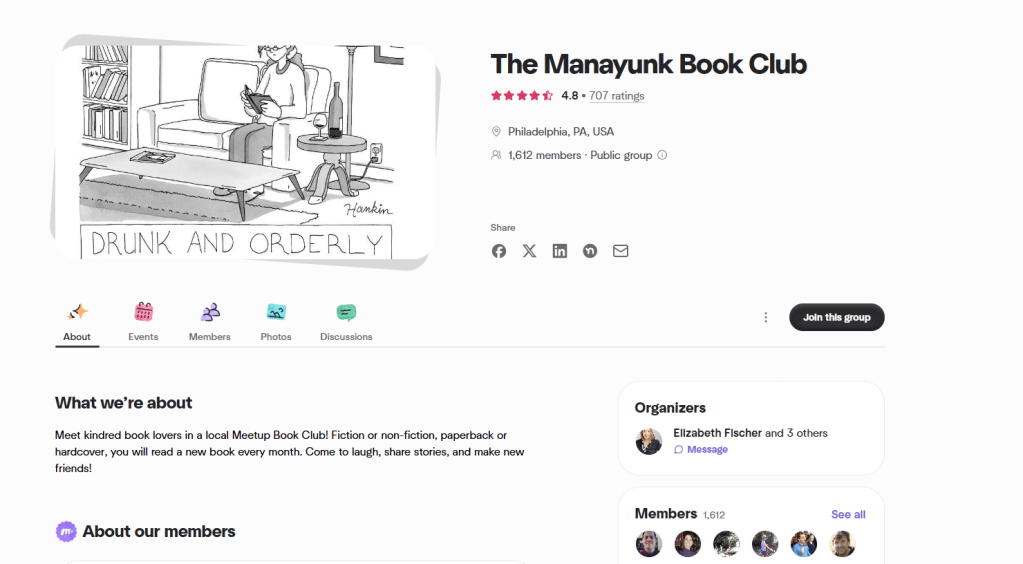The height and width of the screenshot is (564, 1023).
Task: Switch to the Events tab
Action: pos(144,322)
